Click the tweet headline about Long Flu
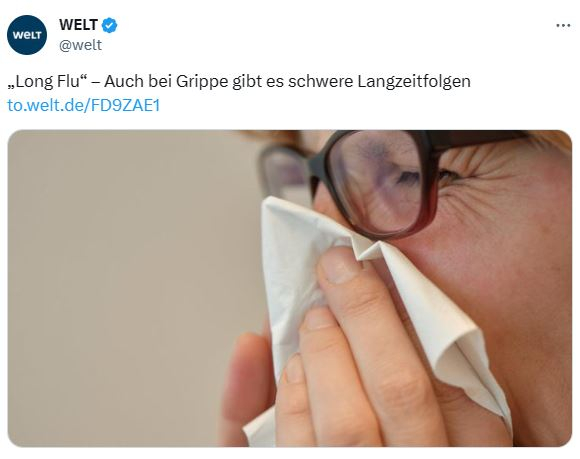 (x=239, y=81)
